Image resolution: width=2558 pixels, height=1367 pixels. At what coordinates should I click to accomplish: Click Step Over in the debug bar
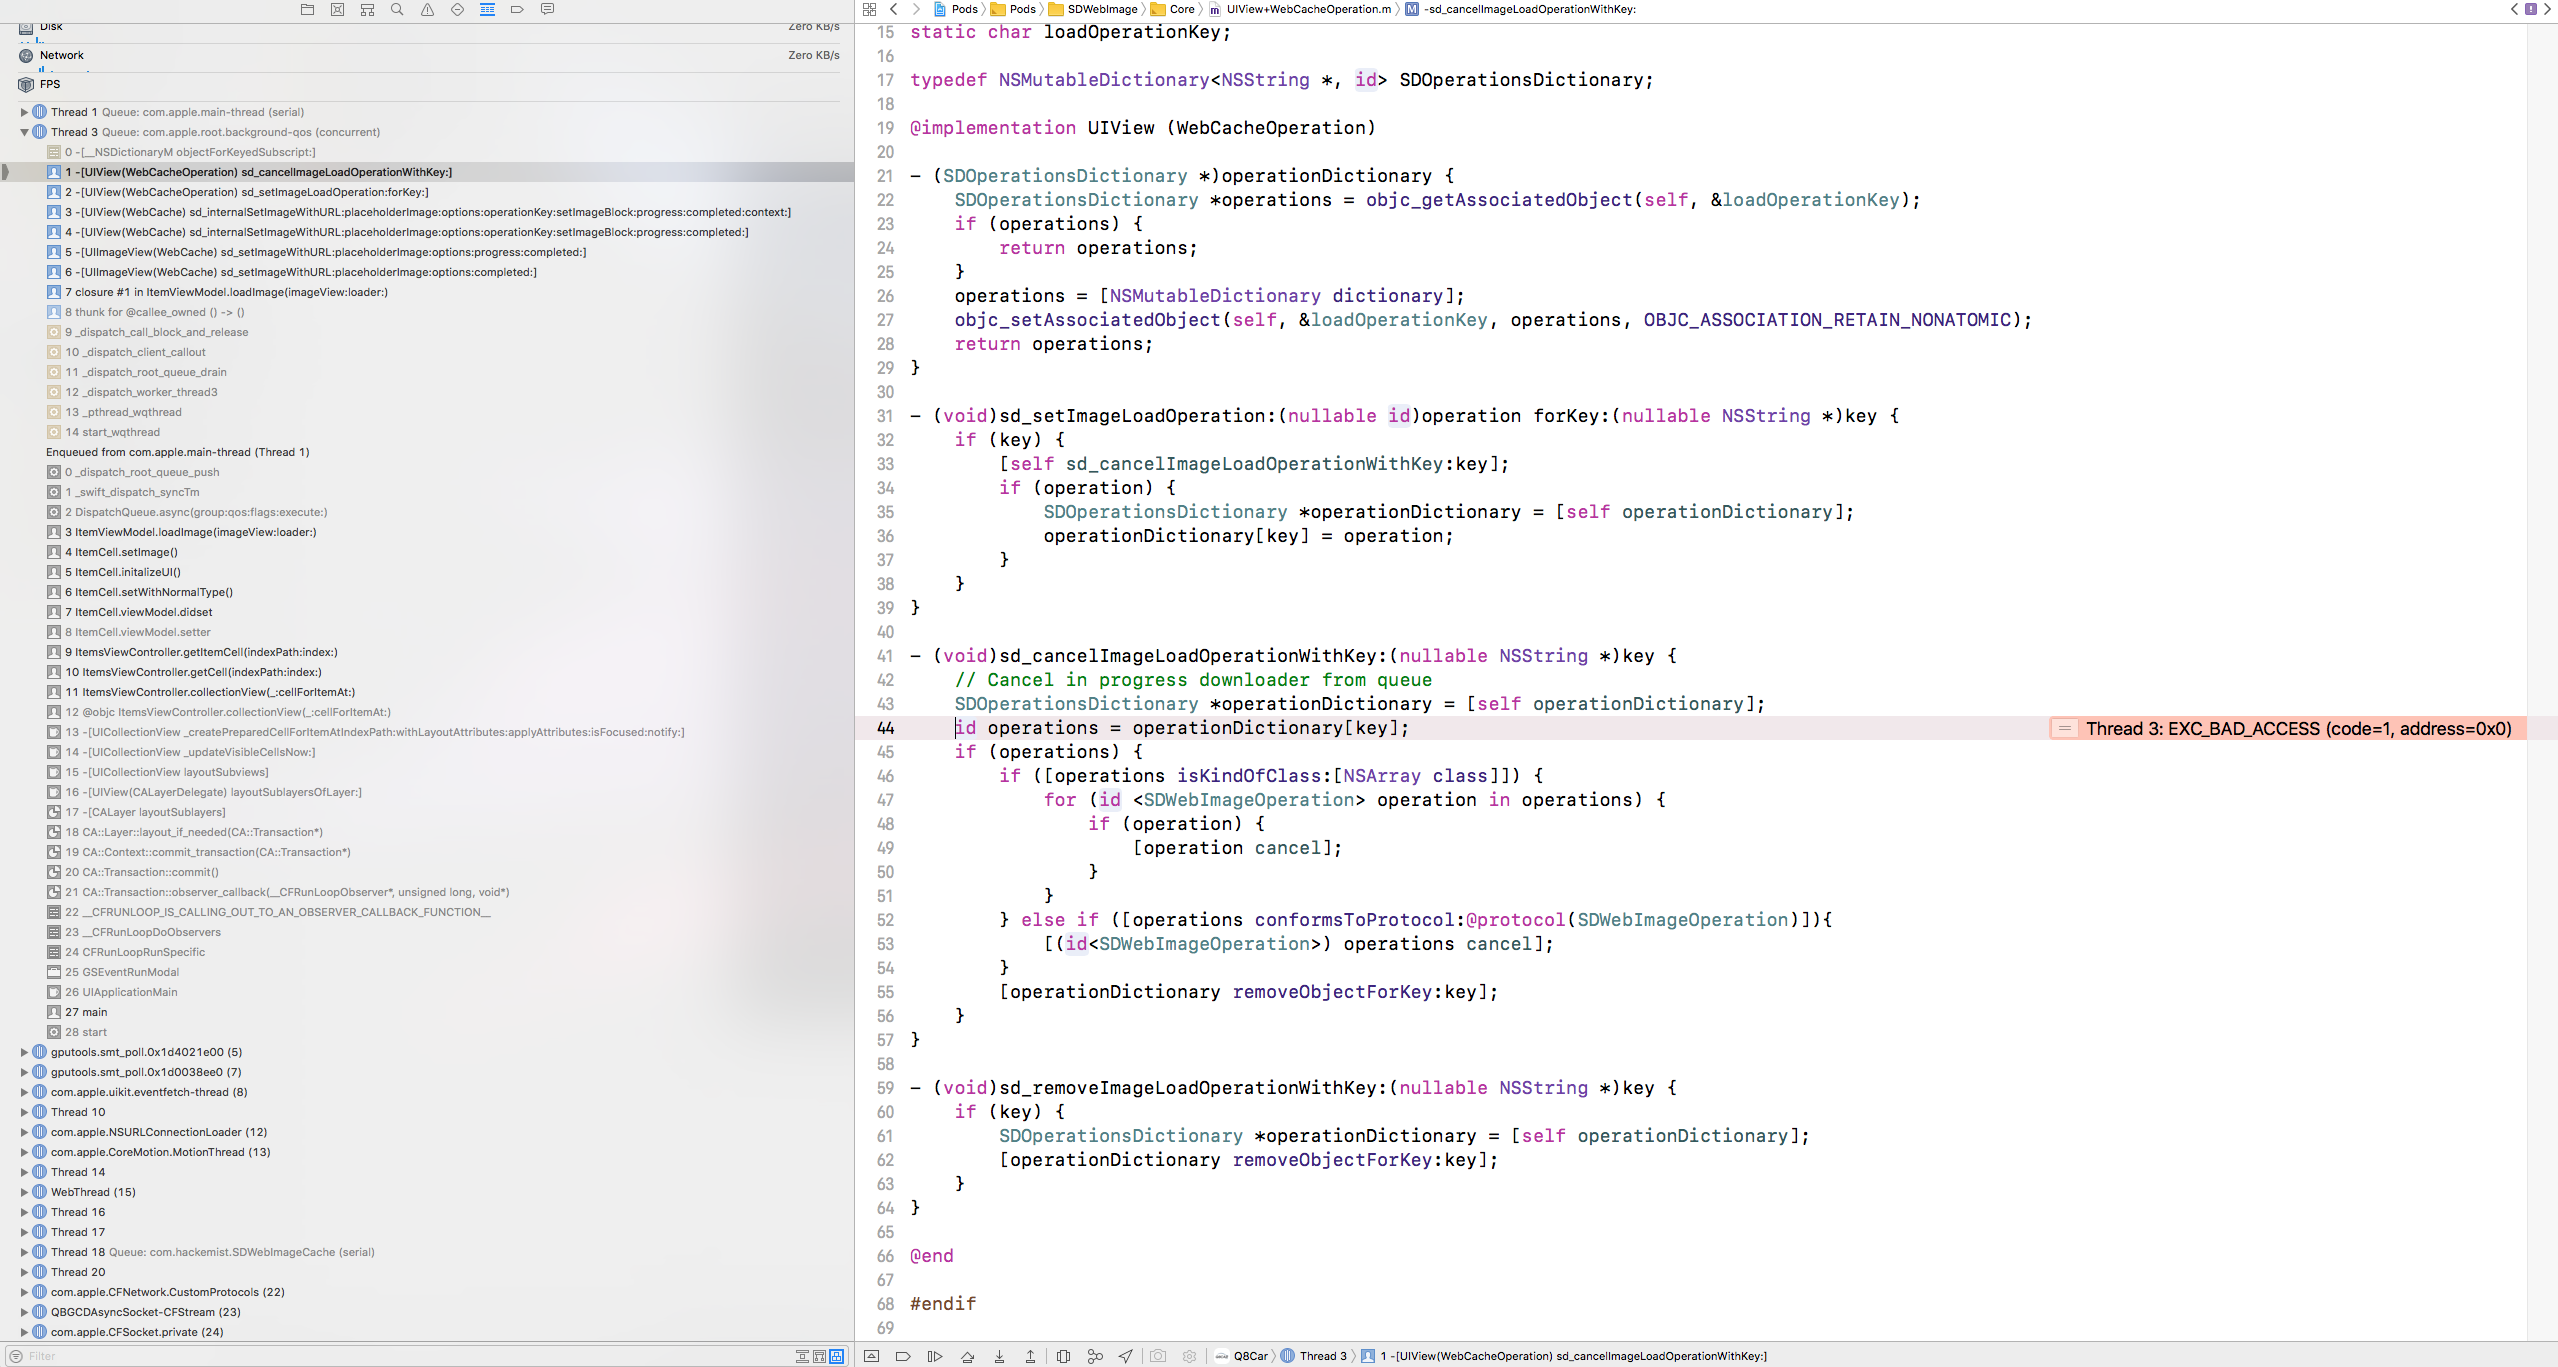pos(967,1356)
